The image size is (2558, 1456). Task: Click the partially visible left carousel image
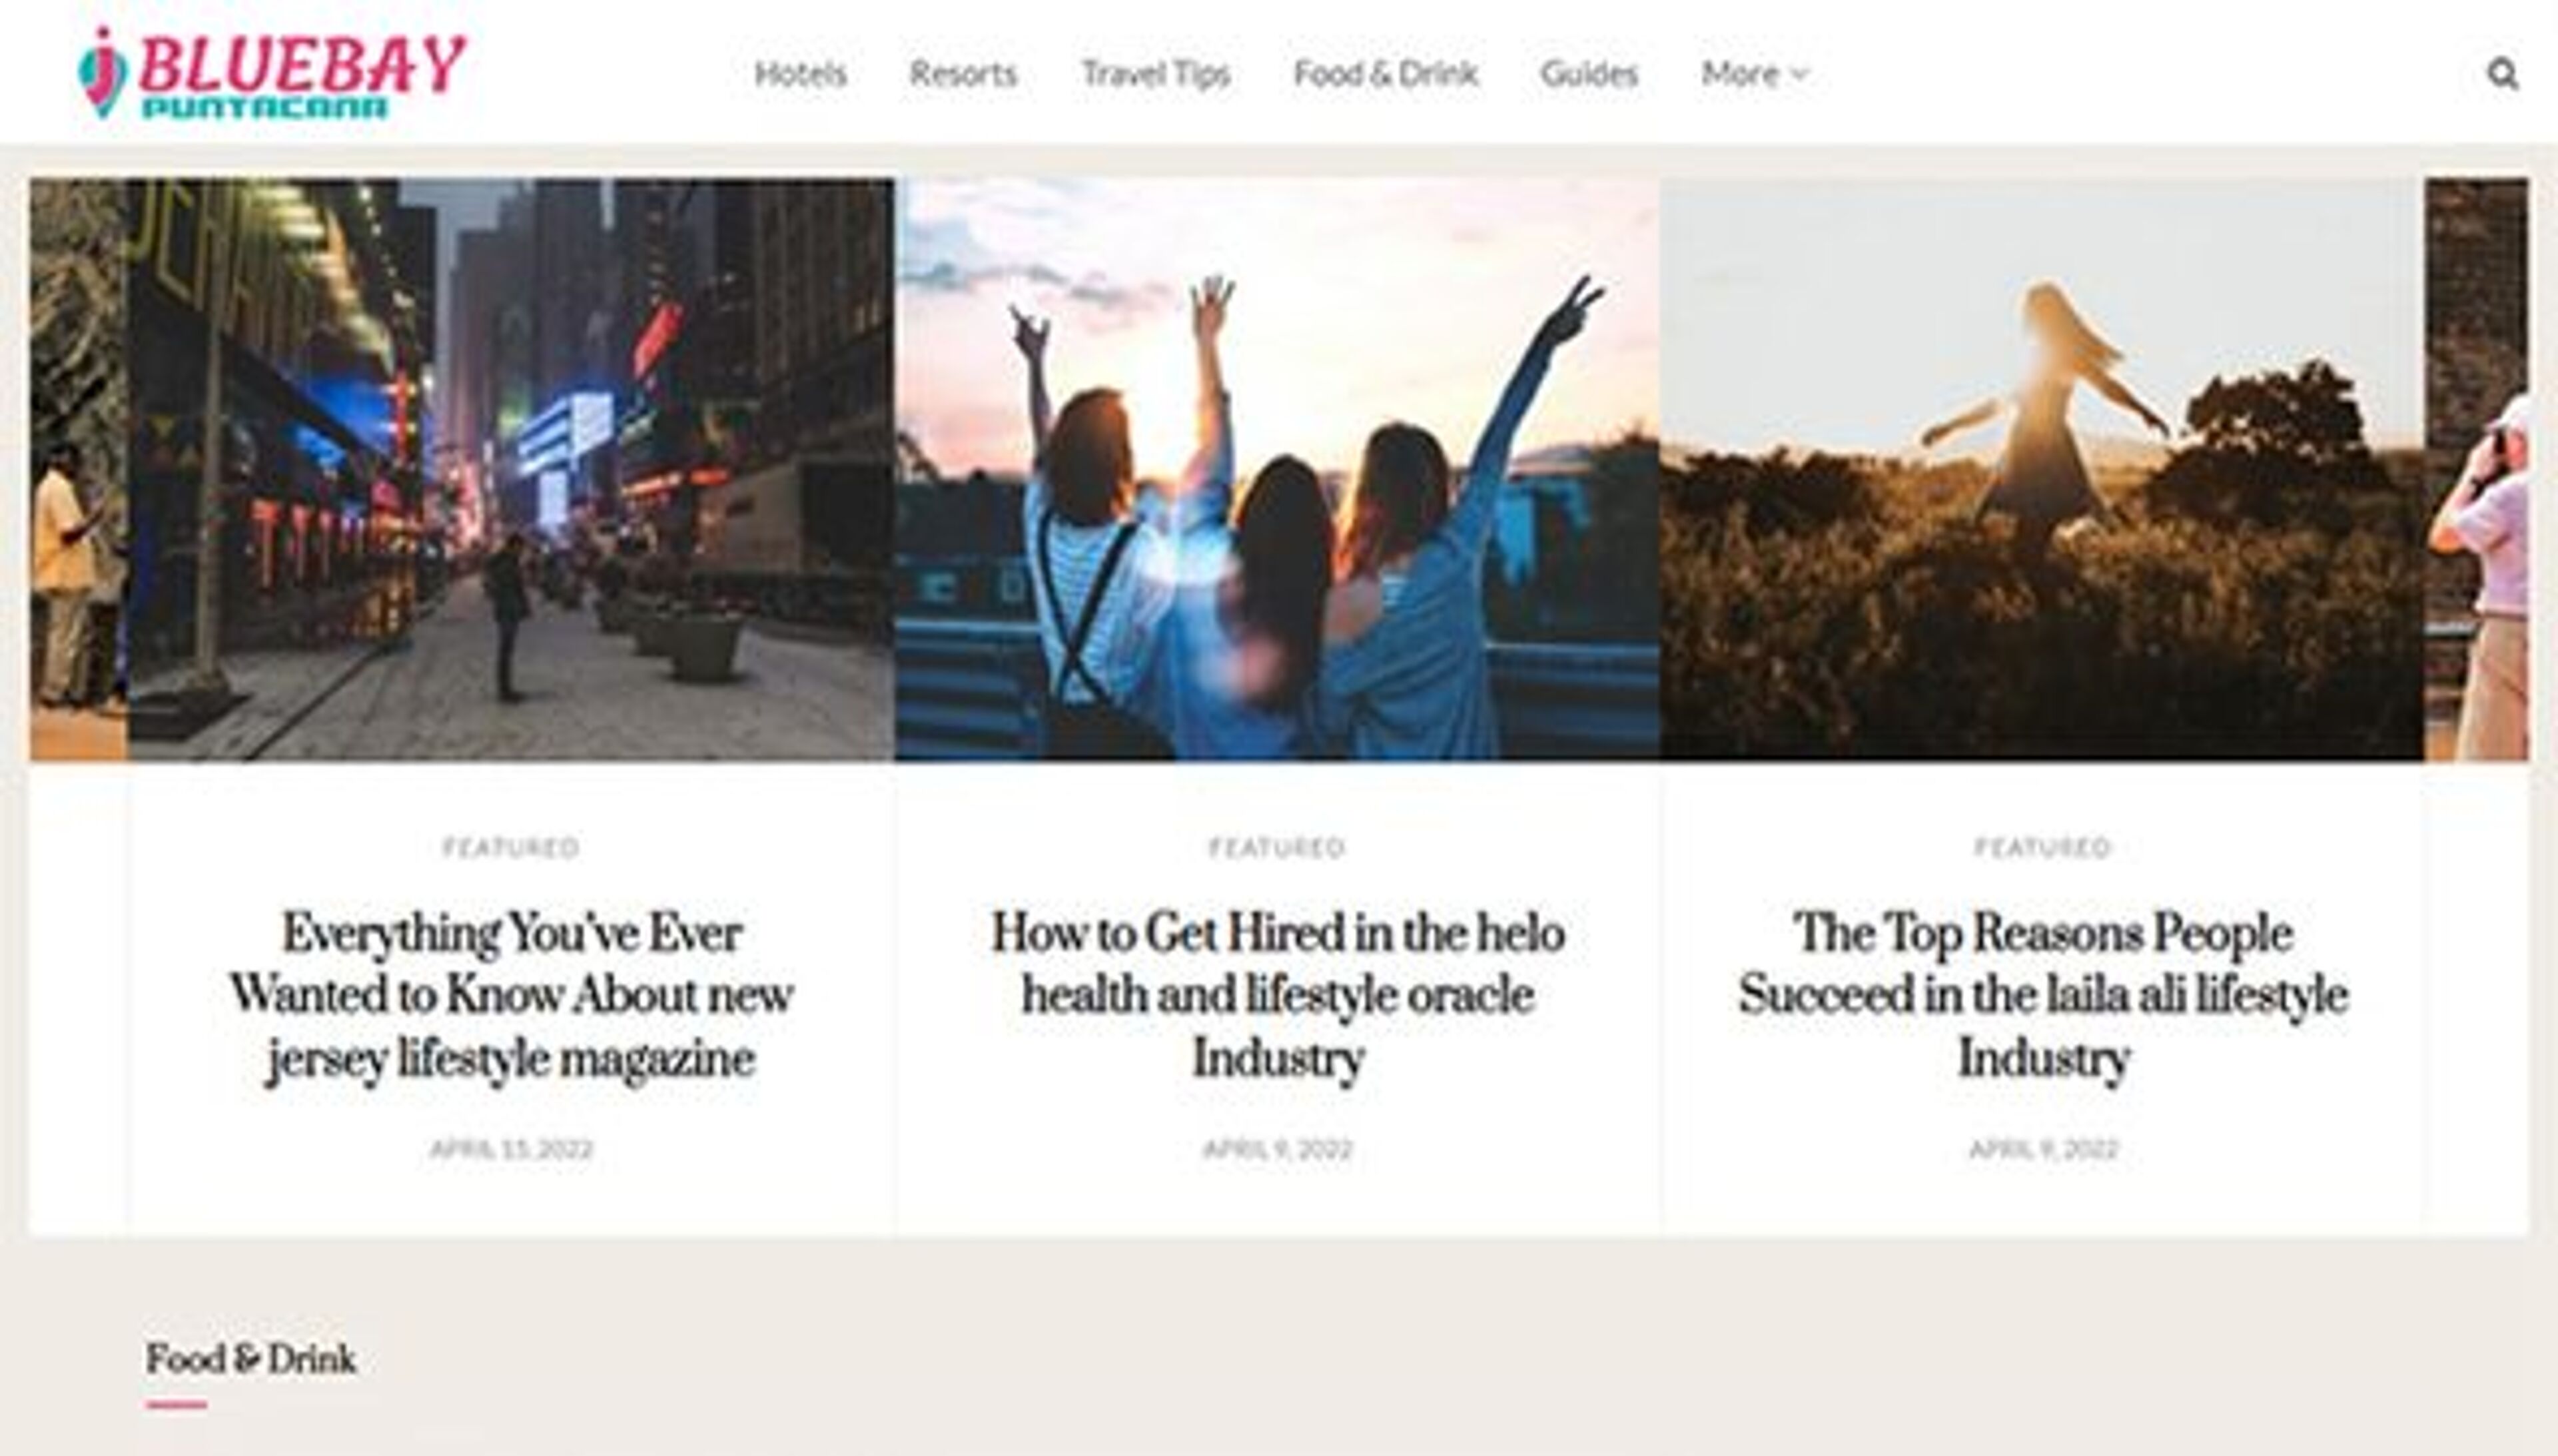78,470
